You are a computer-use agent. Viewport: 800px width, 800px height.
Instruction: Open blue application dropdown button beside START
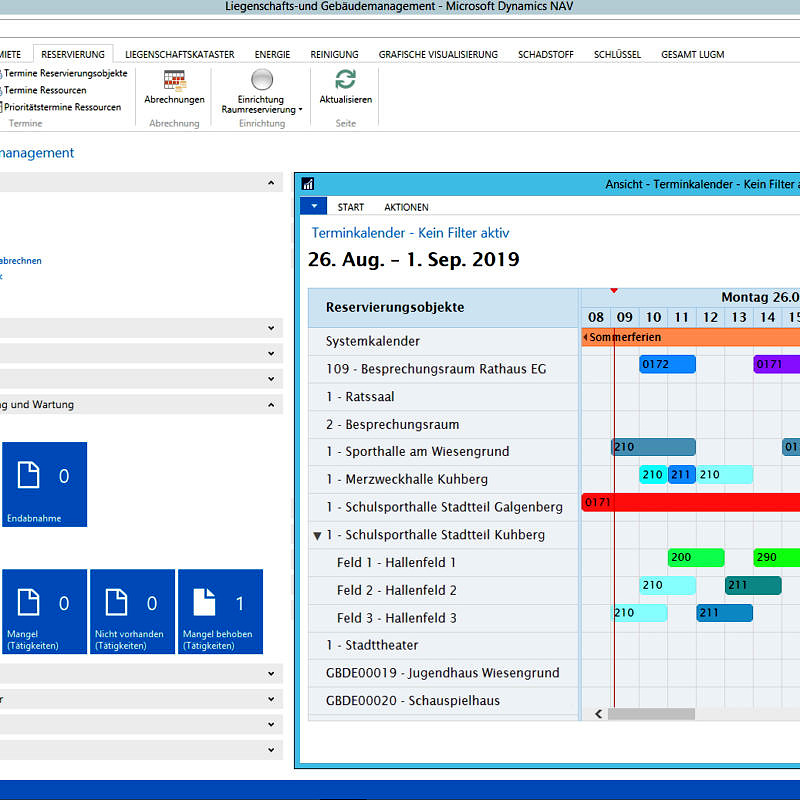coord(314,206)
